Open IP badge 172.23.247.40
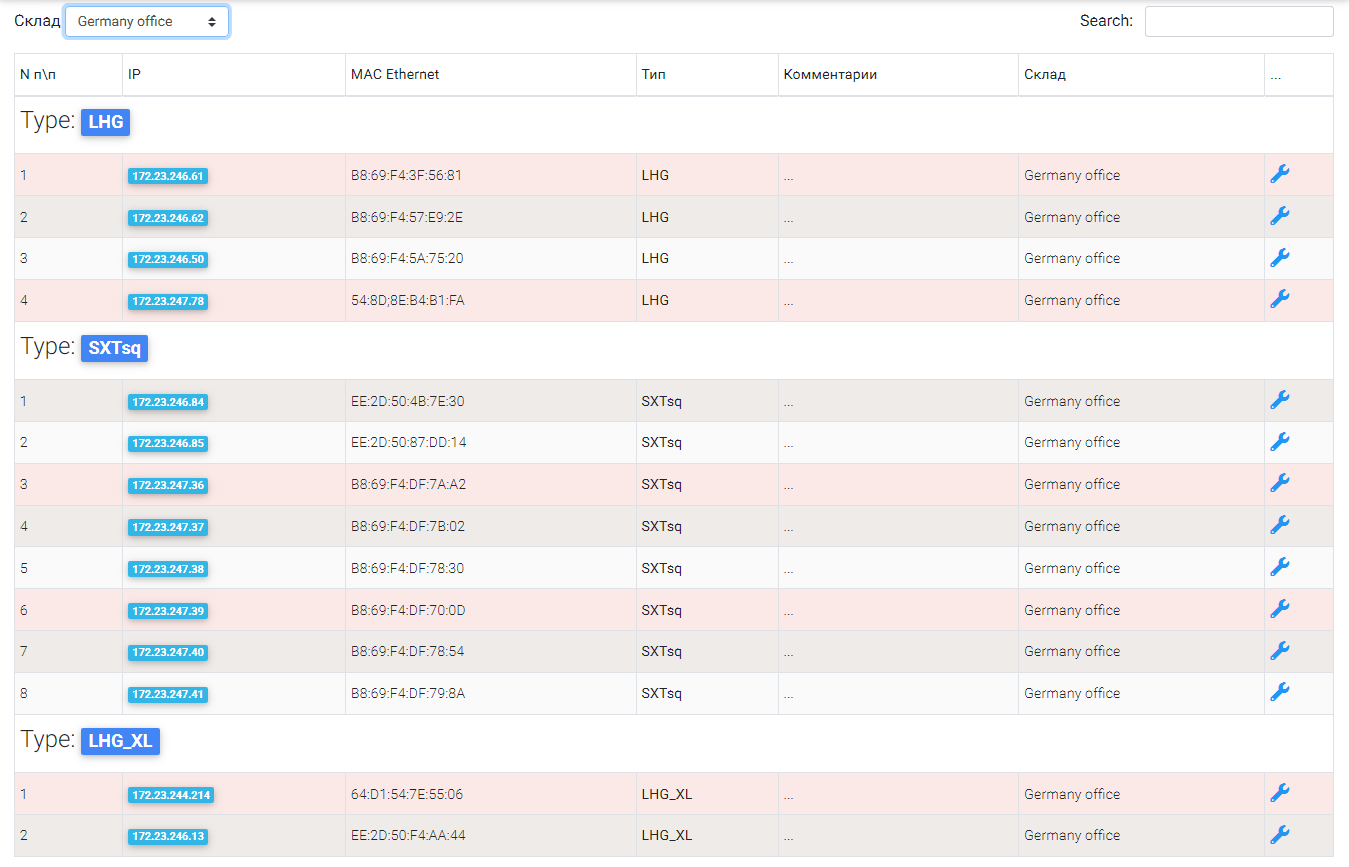 click(168, 652)
